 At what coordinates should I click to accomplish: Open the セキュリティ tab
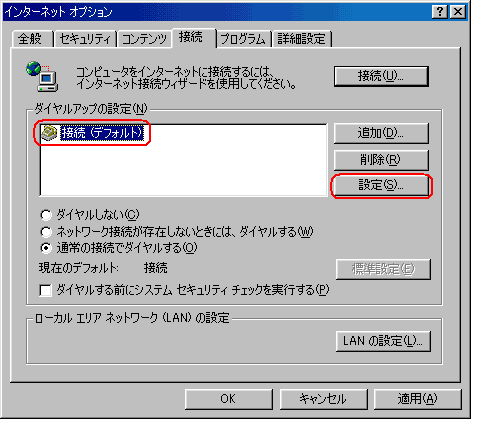click(85, 39)
